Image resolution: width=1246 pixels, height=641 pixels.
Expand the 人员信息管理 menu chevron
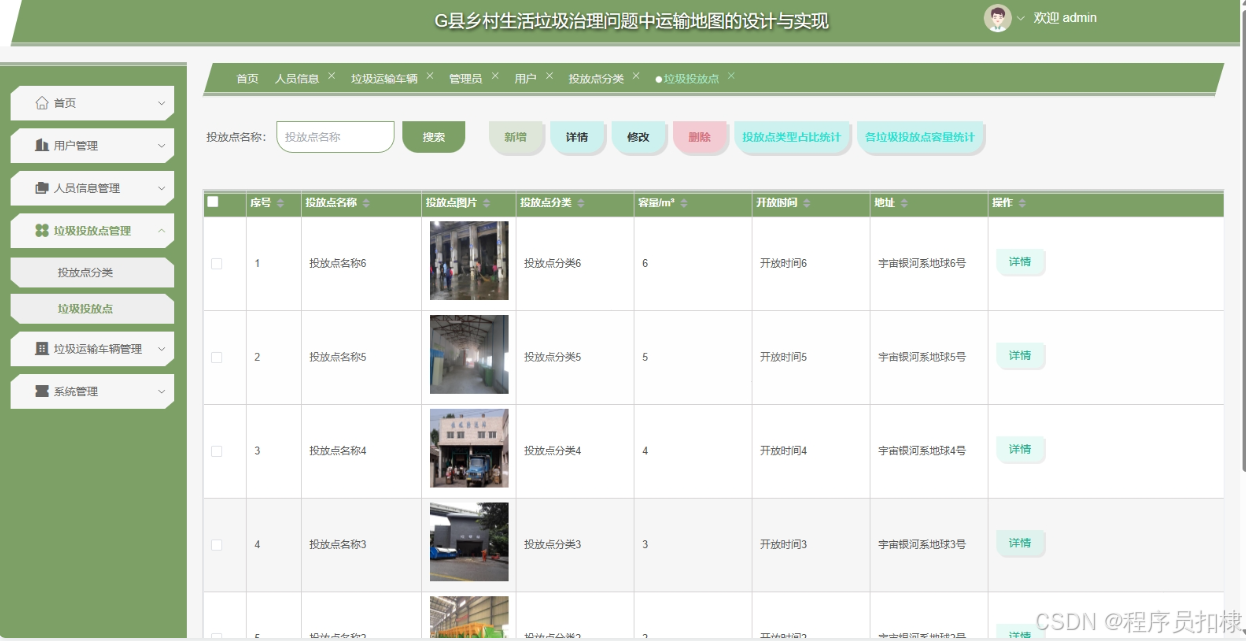161,188
